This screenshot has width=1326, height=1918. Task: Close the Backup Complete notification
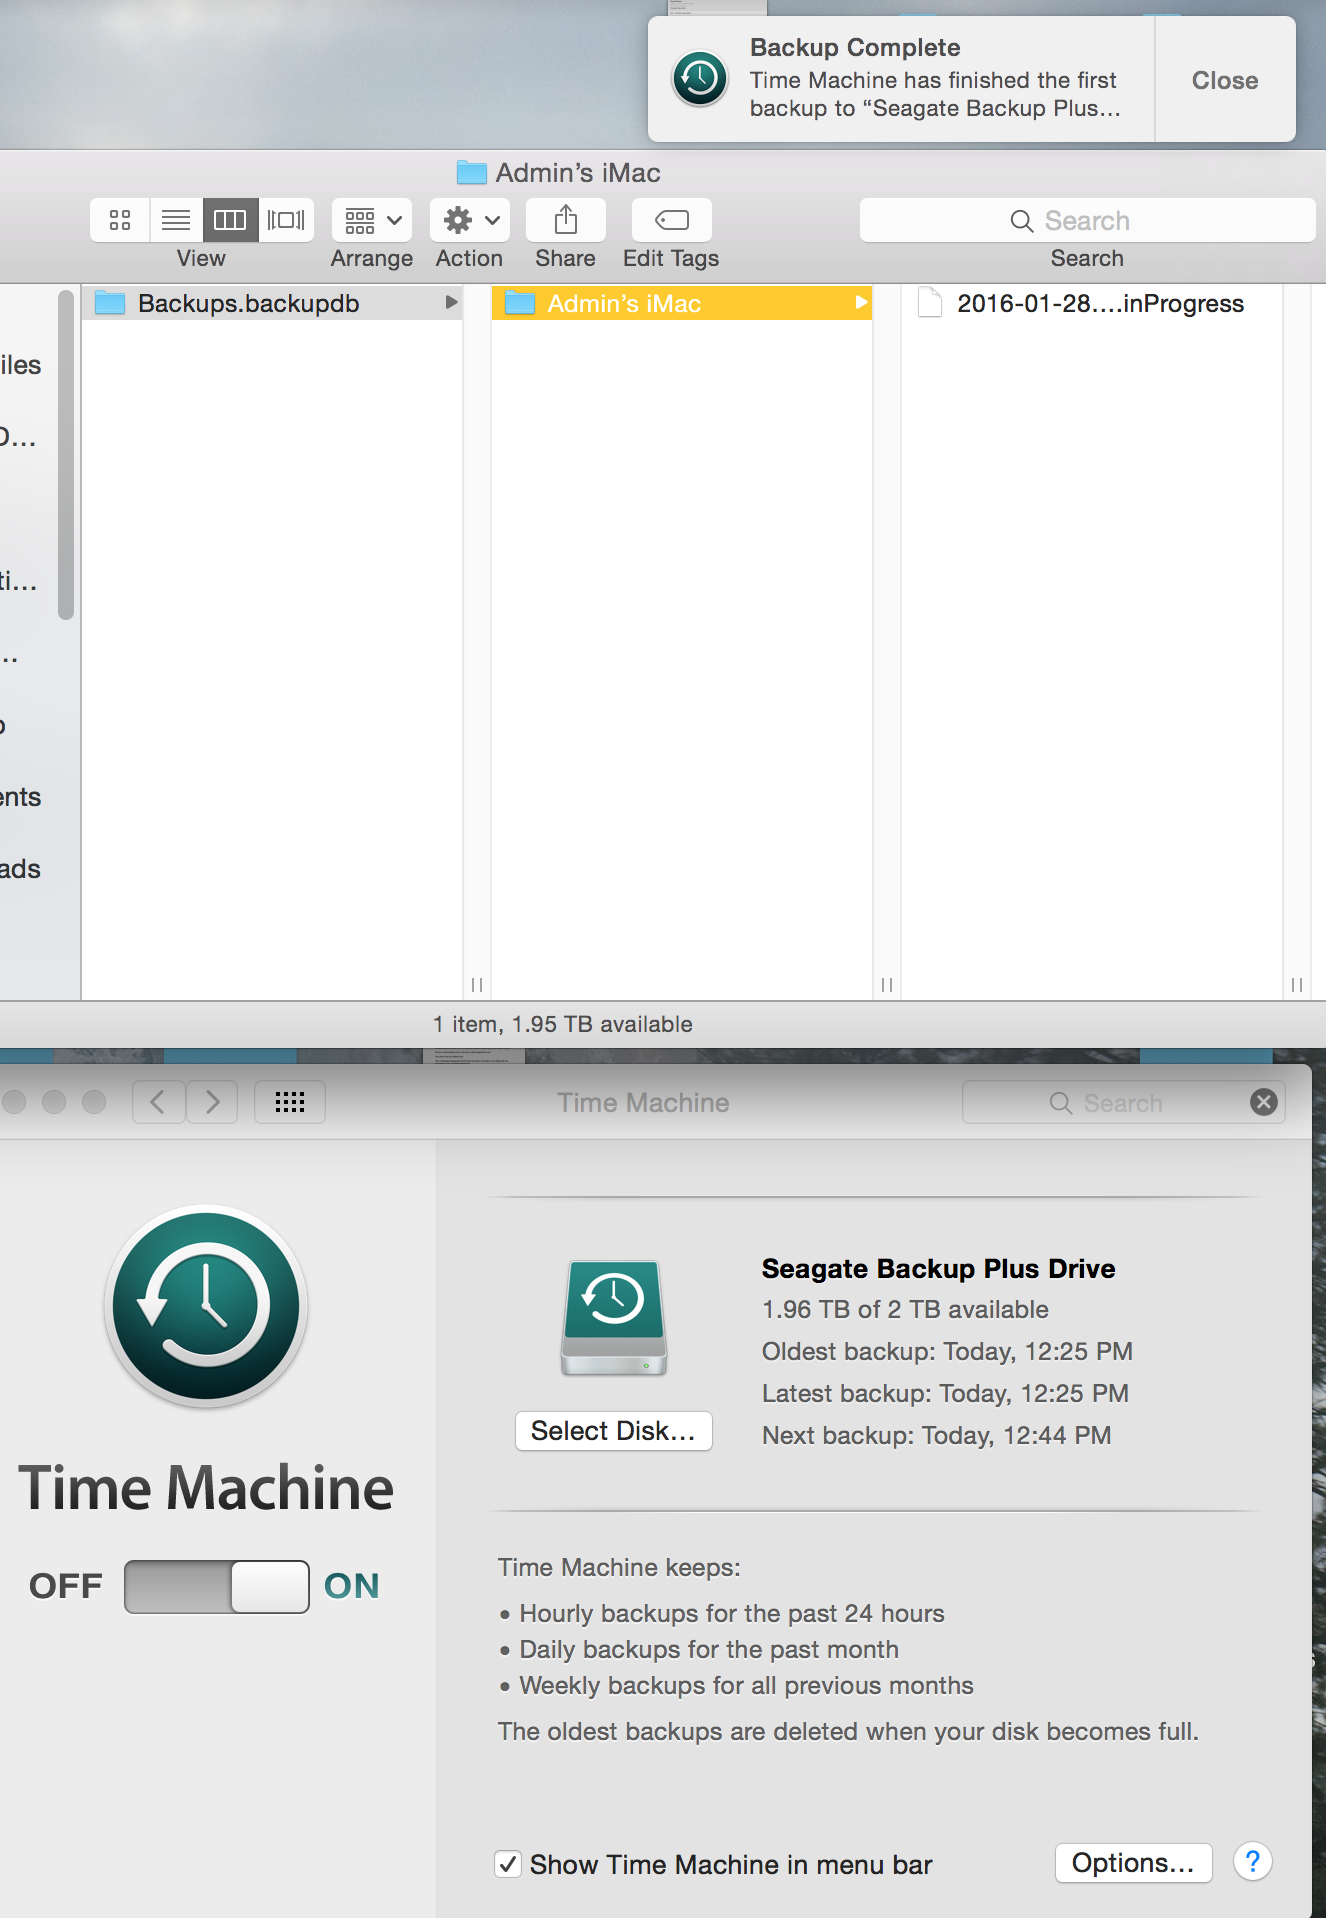1225,80
